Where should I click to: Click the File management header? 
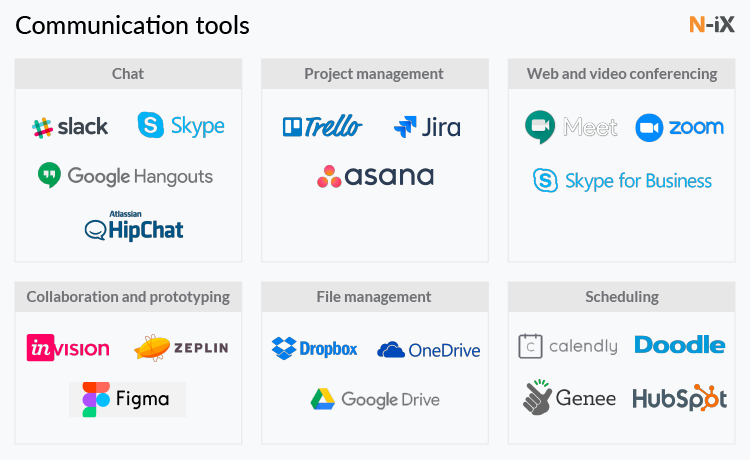click(375, 297)
